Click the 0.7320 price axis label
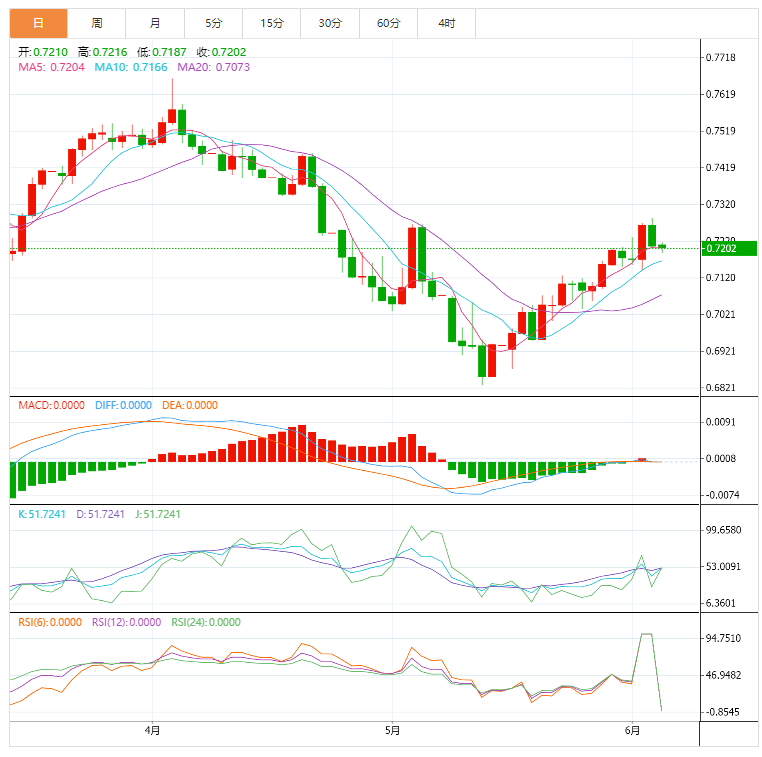Viewport: 762px width, 757px height. click(x=721, y=204)
